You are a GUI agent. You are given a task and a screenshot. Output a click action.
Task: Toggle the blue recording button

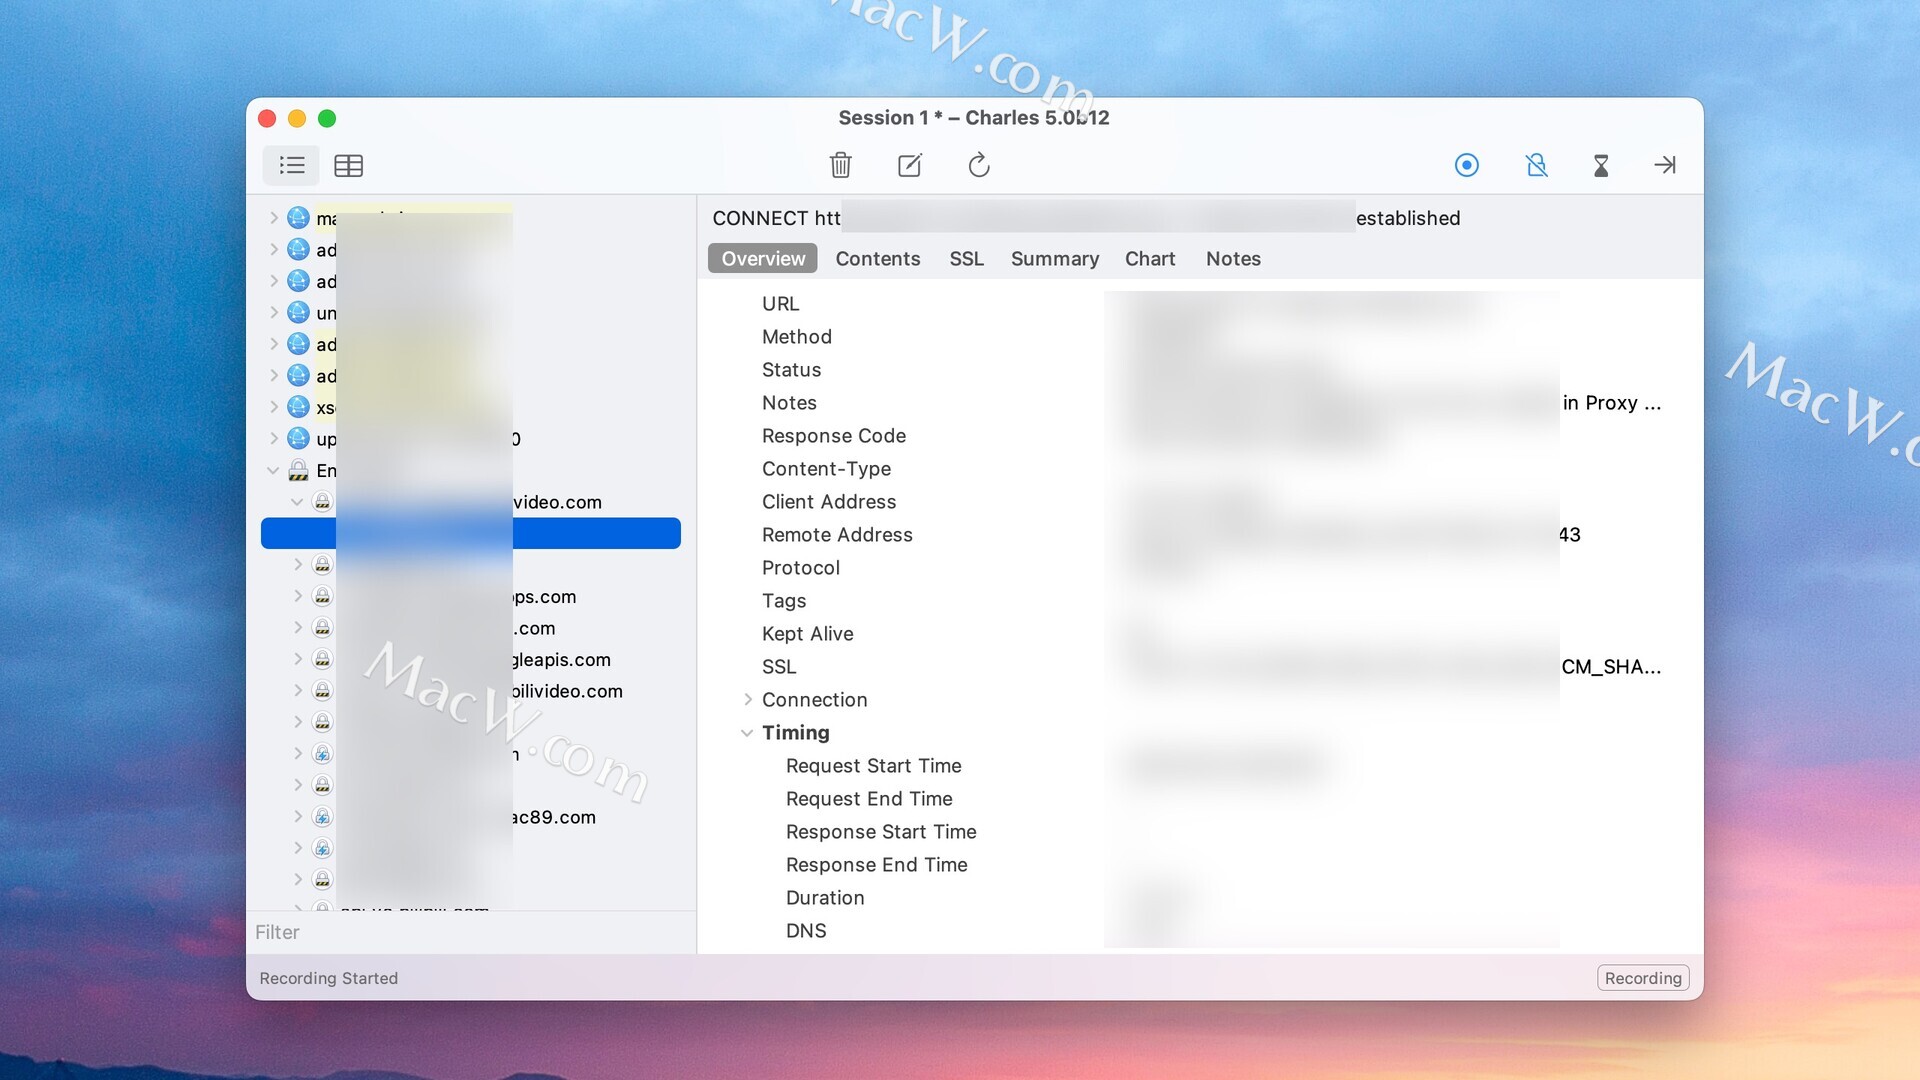[1466, 165]
